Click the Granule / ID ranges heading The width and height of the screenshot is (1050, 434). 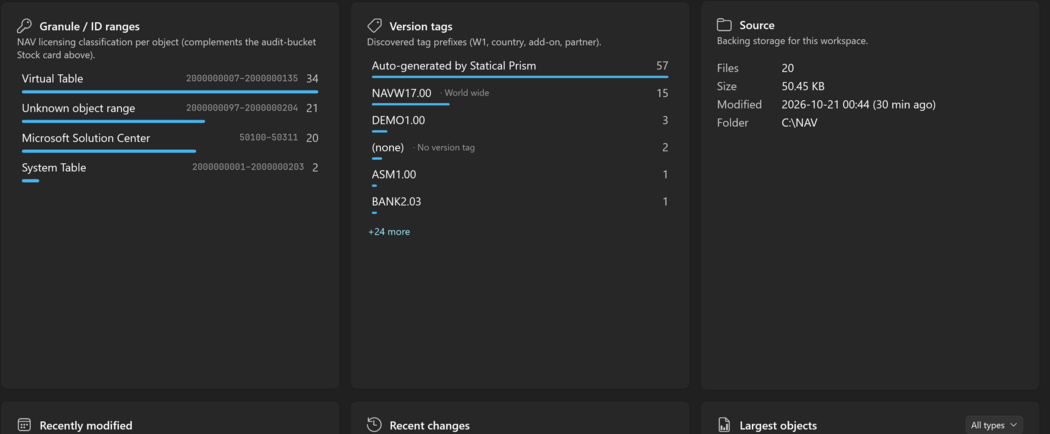(x=90, y=27)
